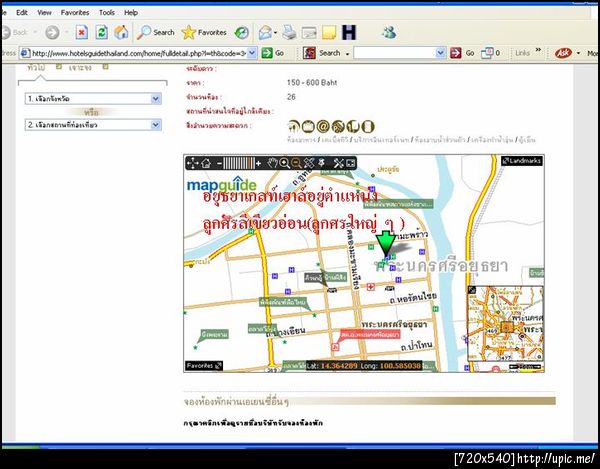Screen dimensions: 600x469
Task: Click the Forward navigation arrow
Action: [52, 33]
